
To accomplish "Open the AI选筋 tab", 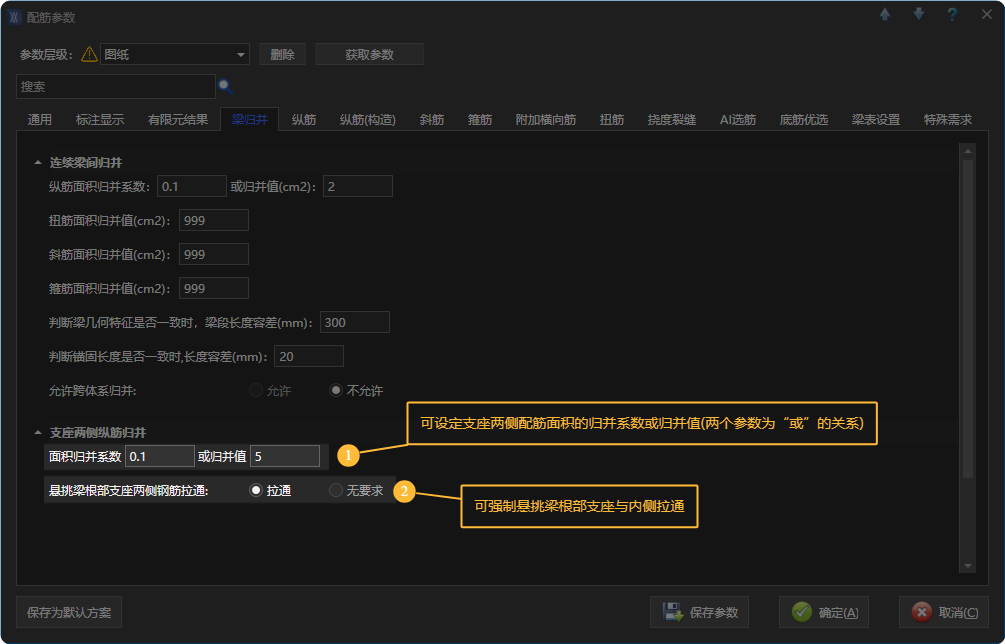I will (738, 120).
